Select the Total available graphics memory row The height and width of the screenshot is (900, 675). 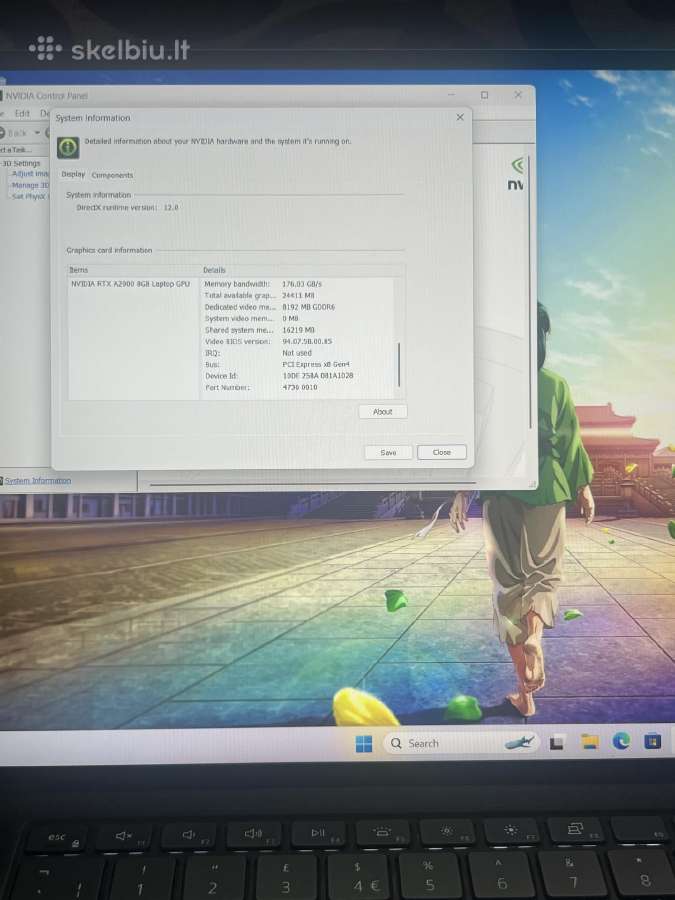click(298, 295)
